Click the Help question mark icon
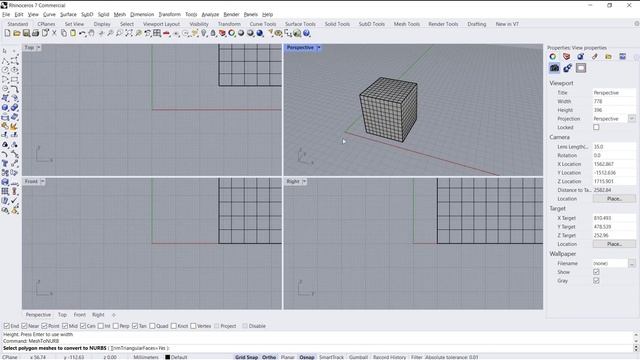640x360 pixels. click(x=307, y=33)
